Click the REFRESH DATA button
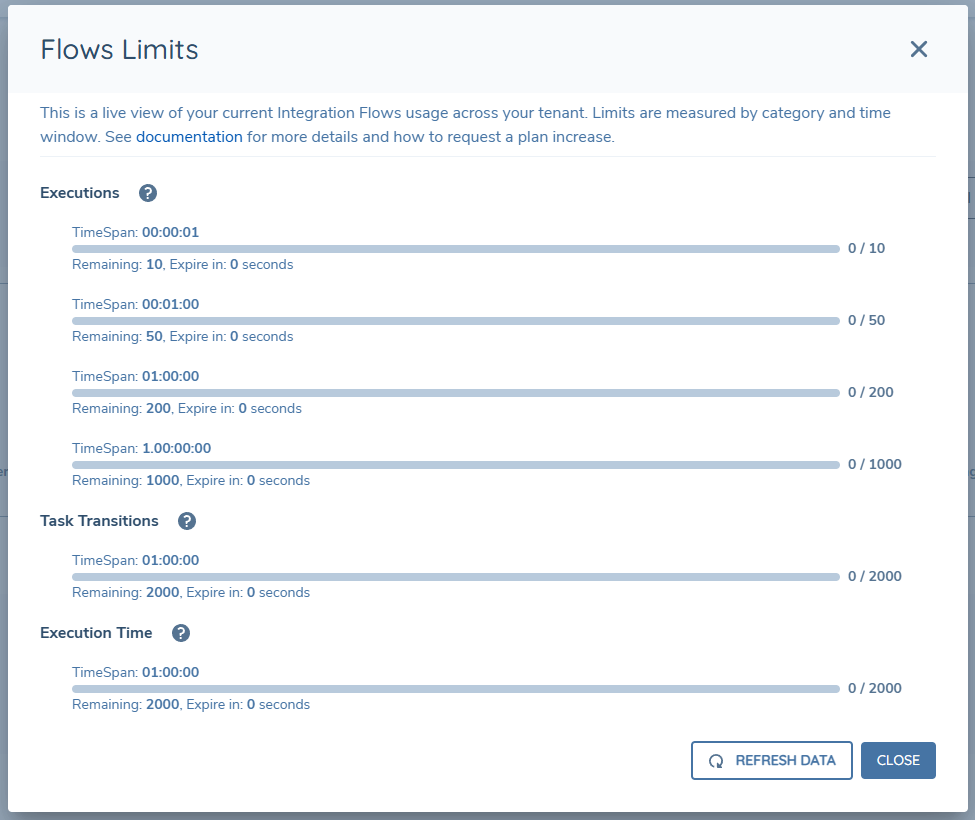Image resolution: width=975 pixels, height=820 pixels. point(771,760)
